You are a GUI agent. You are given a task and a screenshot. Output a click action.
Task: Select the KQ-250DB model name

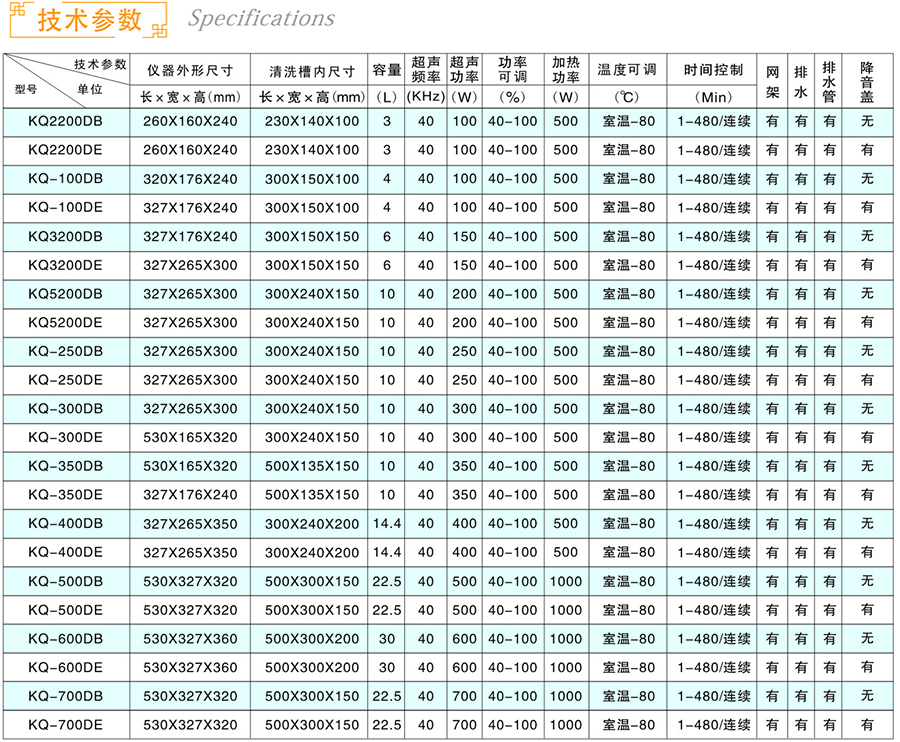[x=65, y=352]
